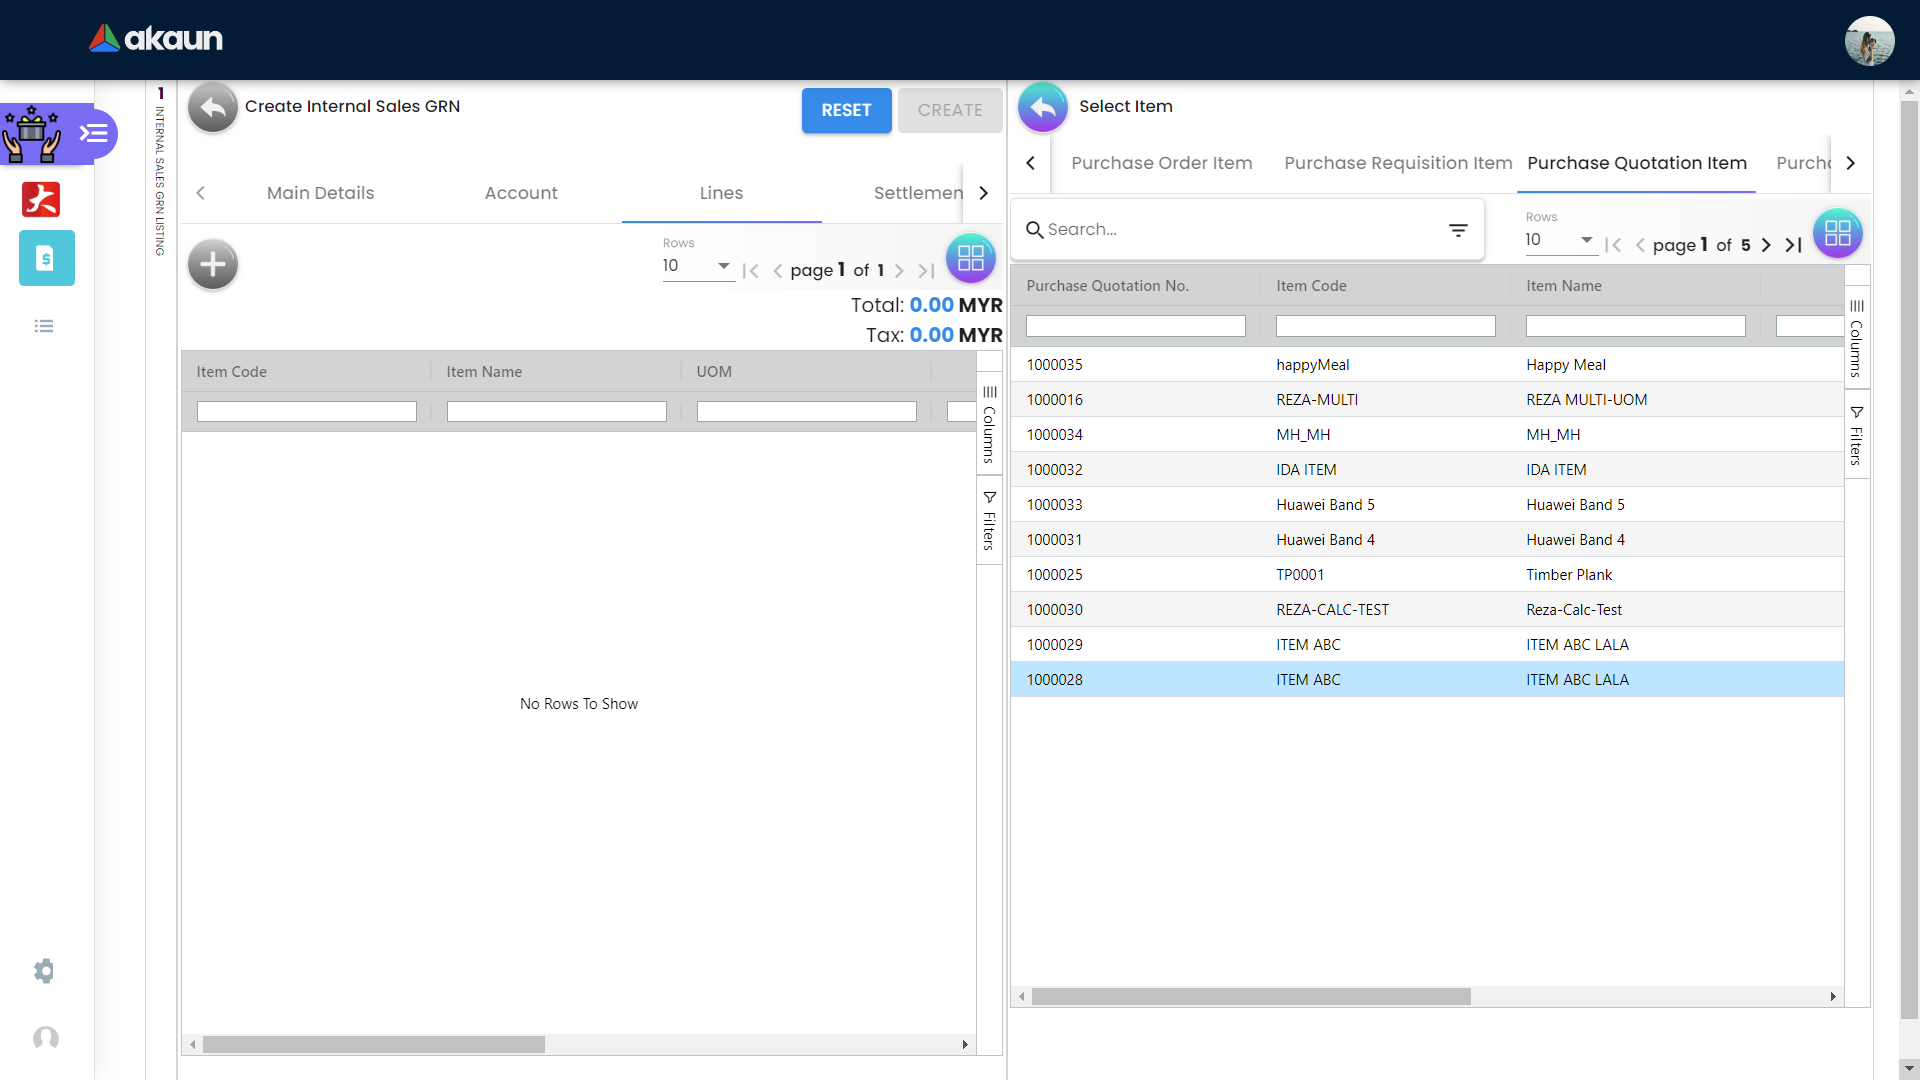Toggle the purple sidebar menu collapse button
Screen dimensions: 1920x1080
(x=94, y=133)
